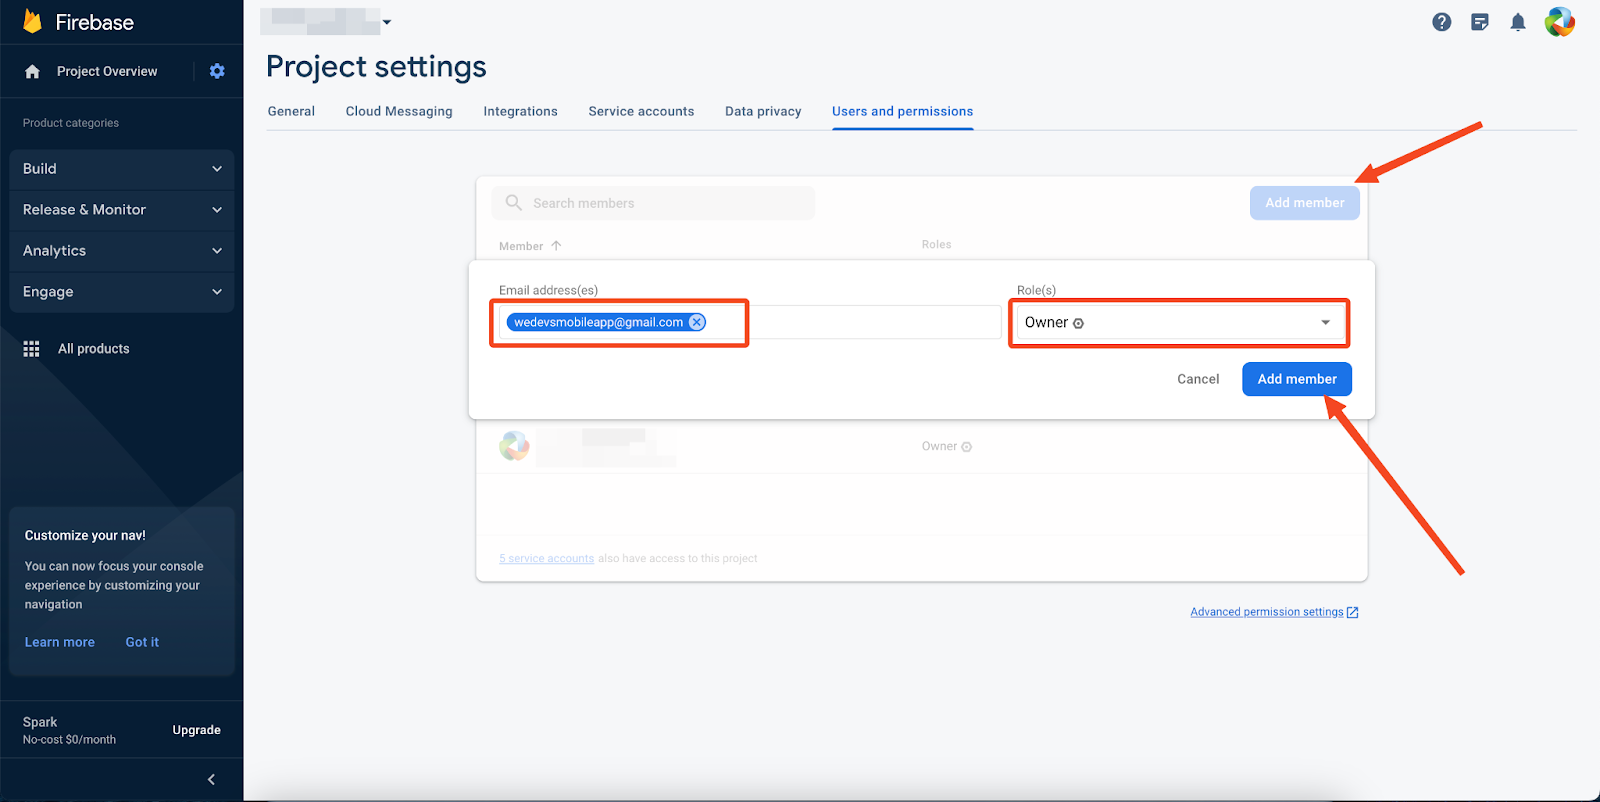1600x802 pixels.
Task: Open the notifications bell icon
Action: pyautogui.click(x=1518, y=22)
